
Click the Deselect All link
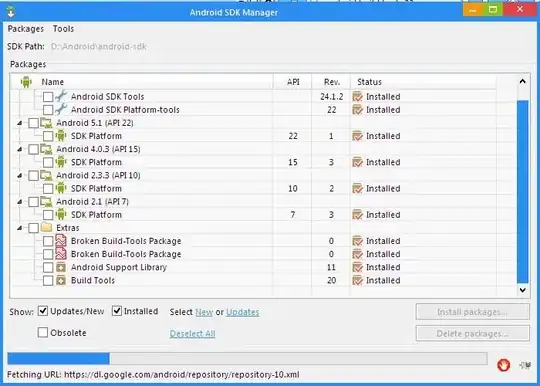(x=193, y=333)
